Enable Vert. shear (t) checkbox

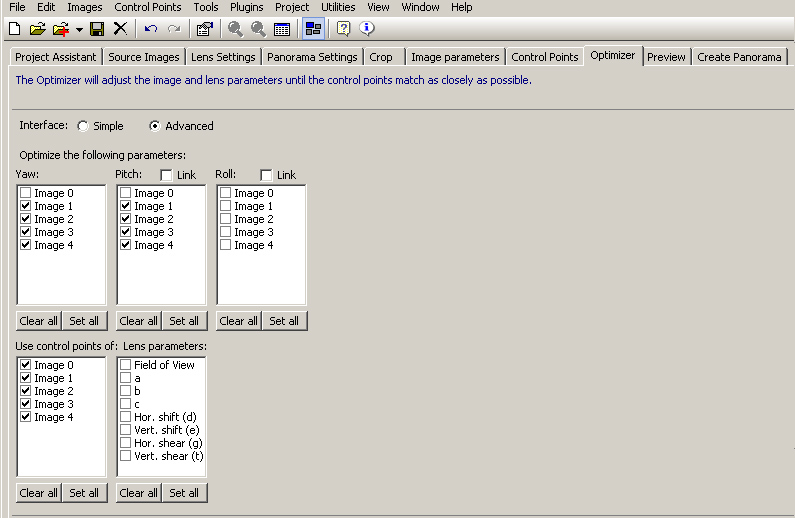[125, 456]
